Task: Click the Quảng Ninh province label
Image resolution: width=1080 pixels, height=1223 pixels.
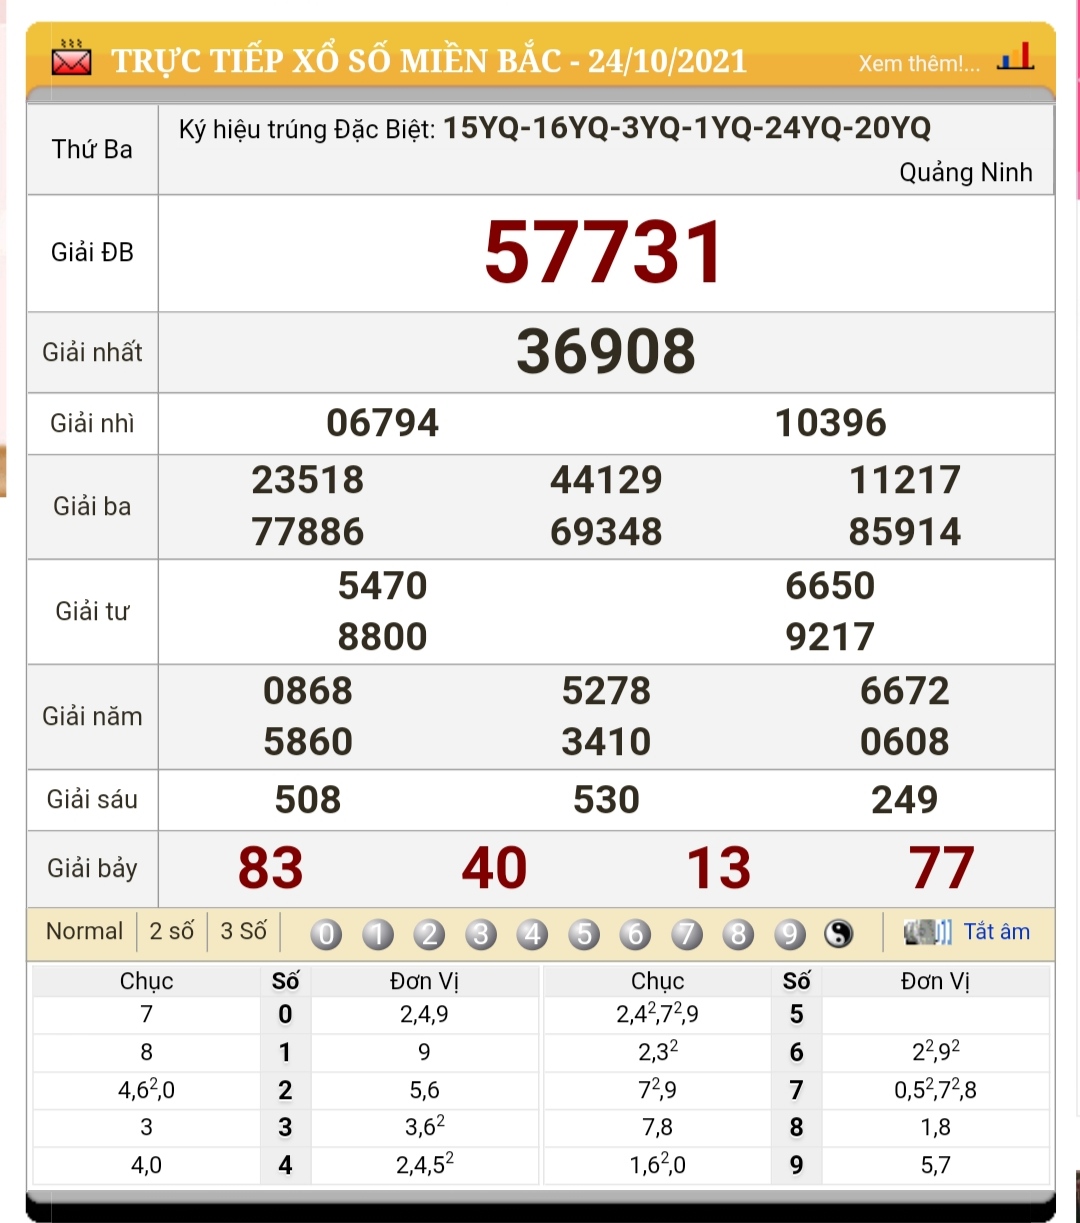Action: tap(965, 173)
